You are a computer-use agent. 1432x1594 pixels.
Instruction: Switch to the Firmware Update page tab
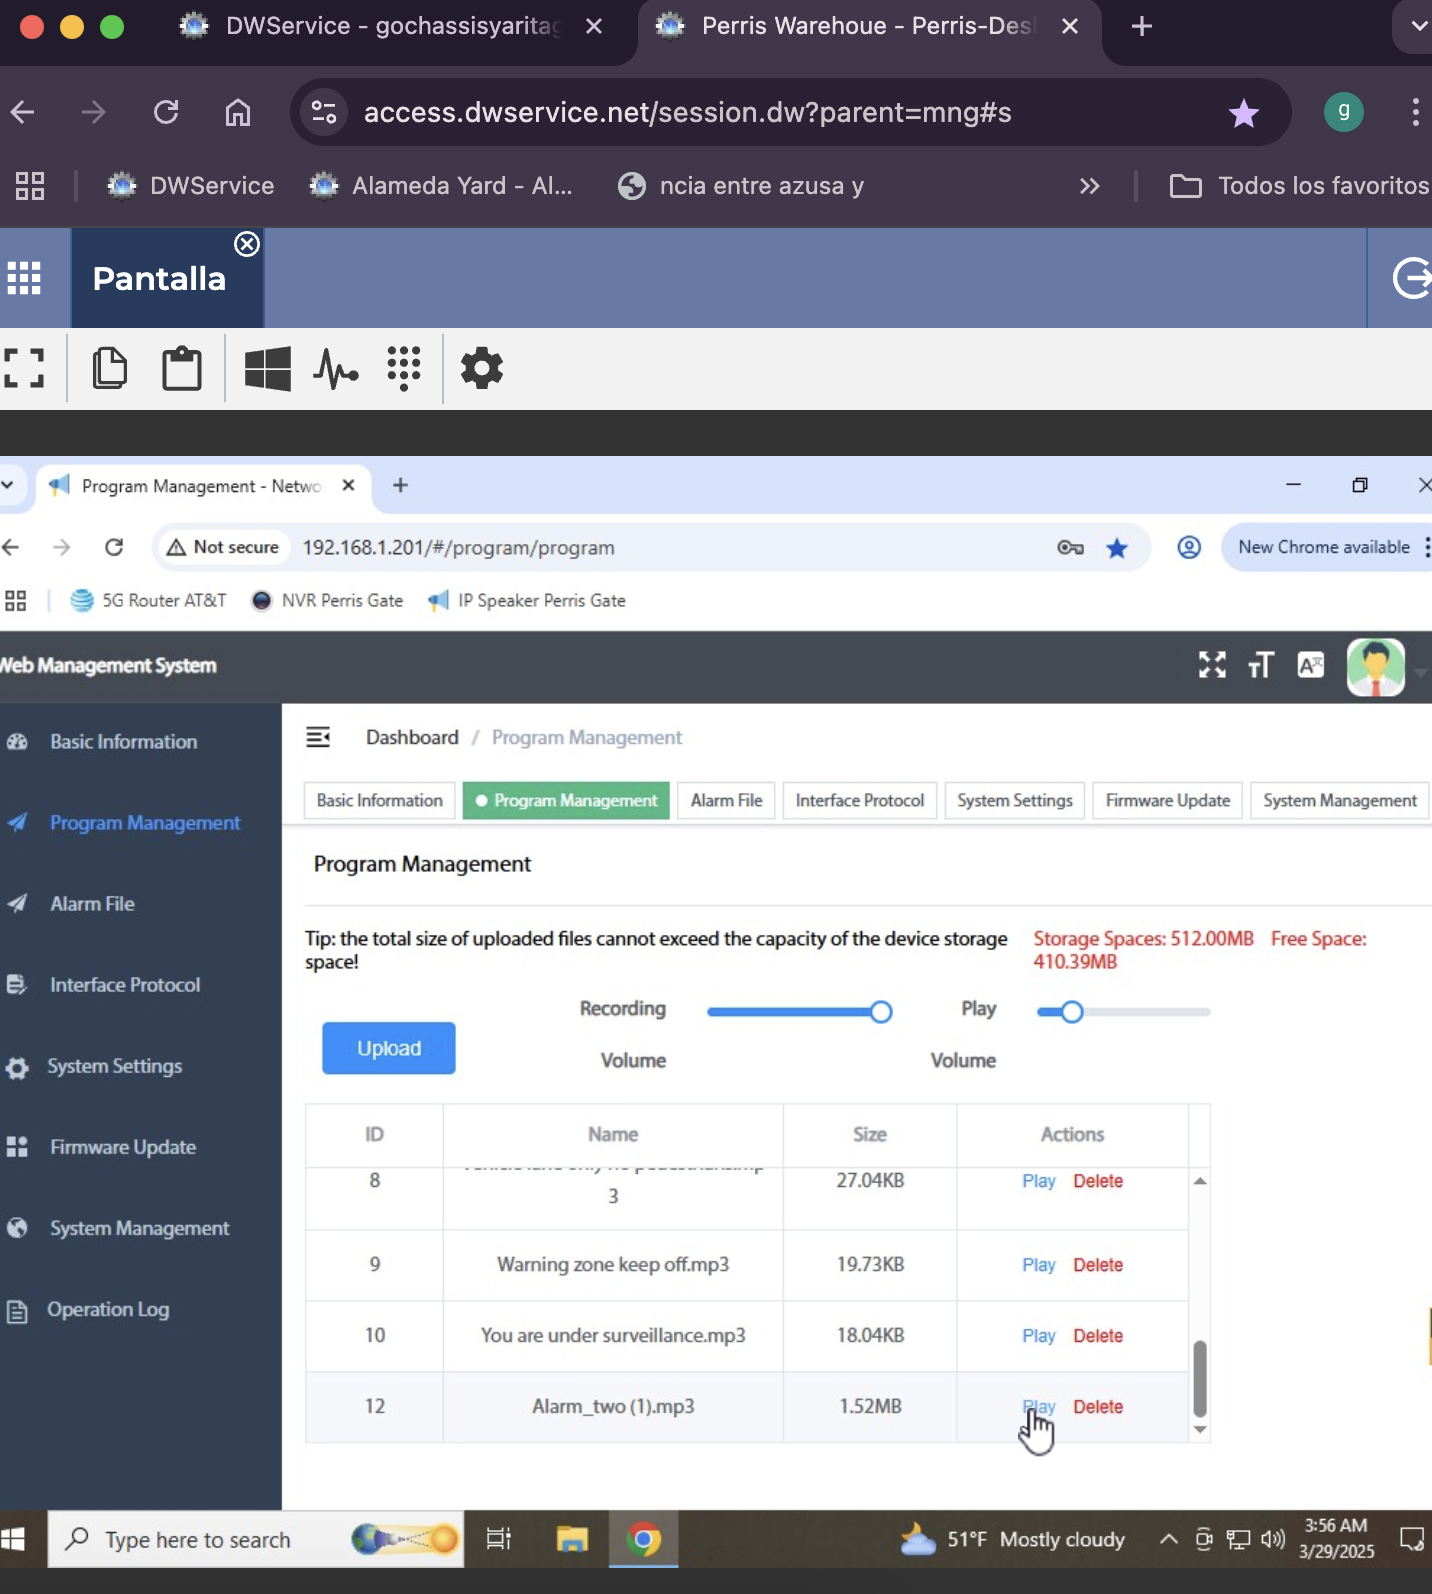[1168, 800]
